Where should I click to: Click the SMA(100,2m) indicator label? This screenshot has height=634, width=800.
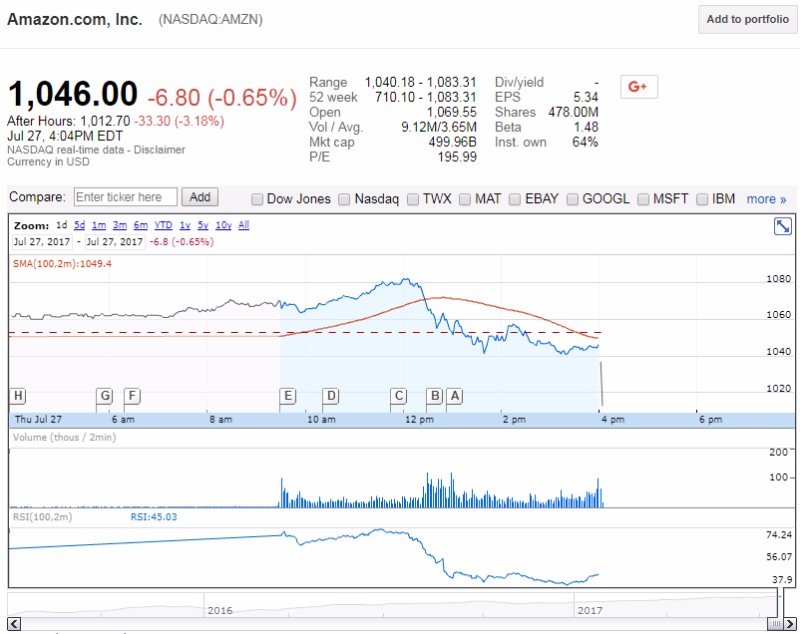pyautogui.click(x=62, y=264)
